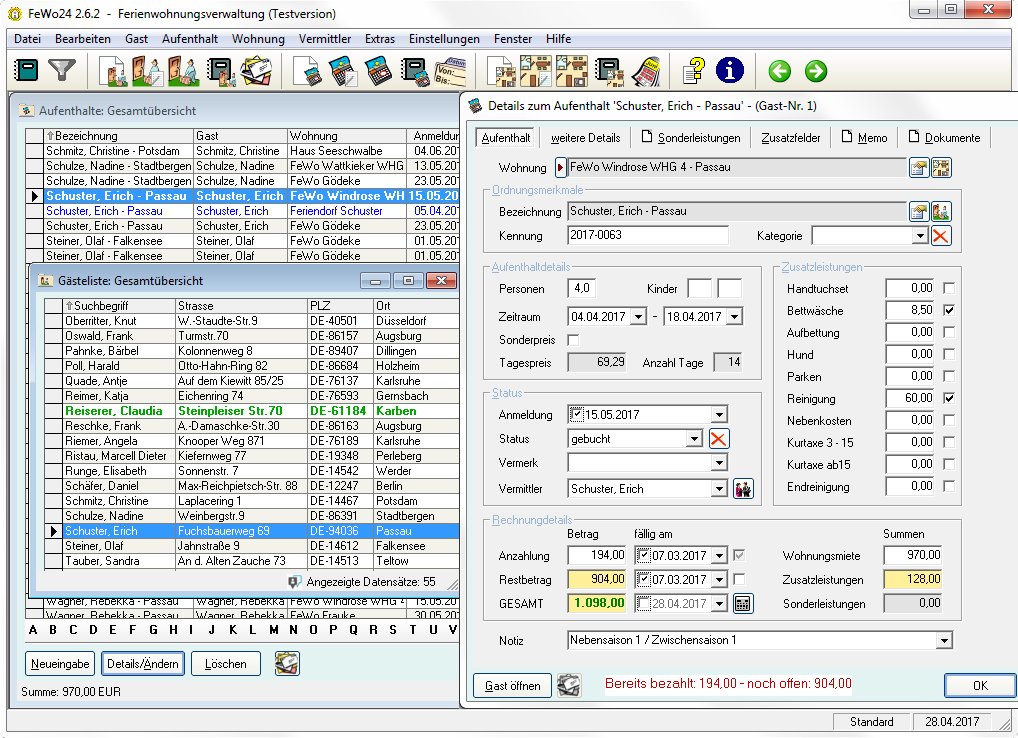The width and height of the screenshot is (1018, 738).
Task: Click the Neueingabe button
Action: [x=62, y=663]
